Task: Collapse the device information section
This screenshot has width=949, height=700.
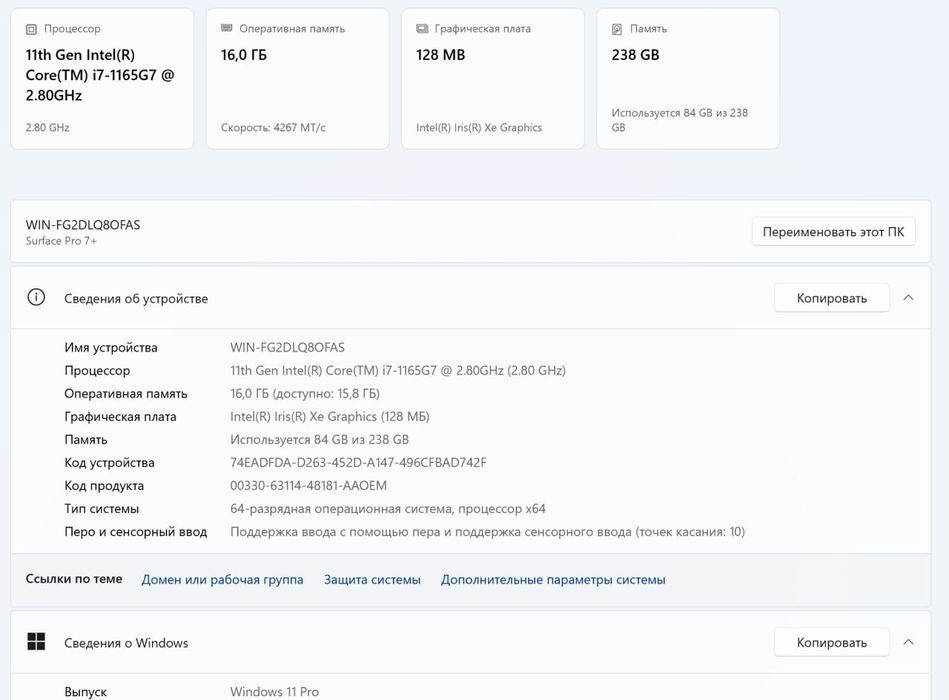Action: (x=908, y=298)
